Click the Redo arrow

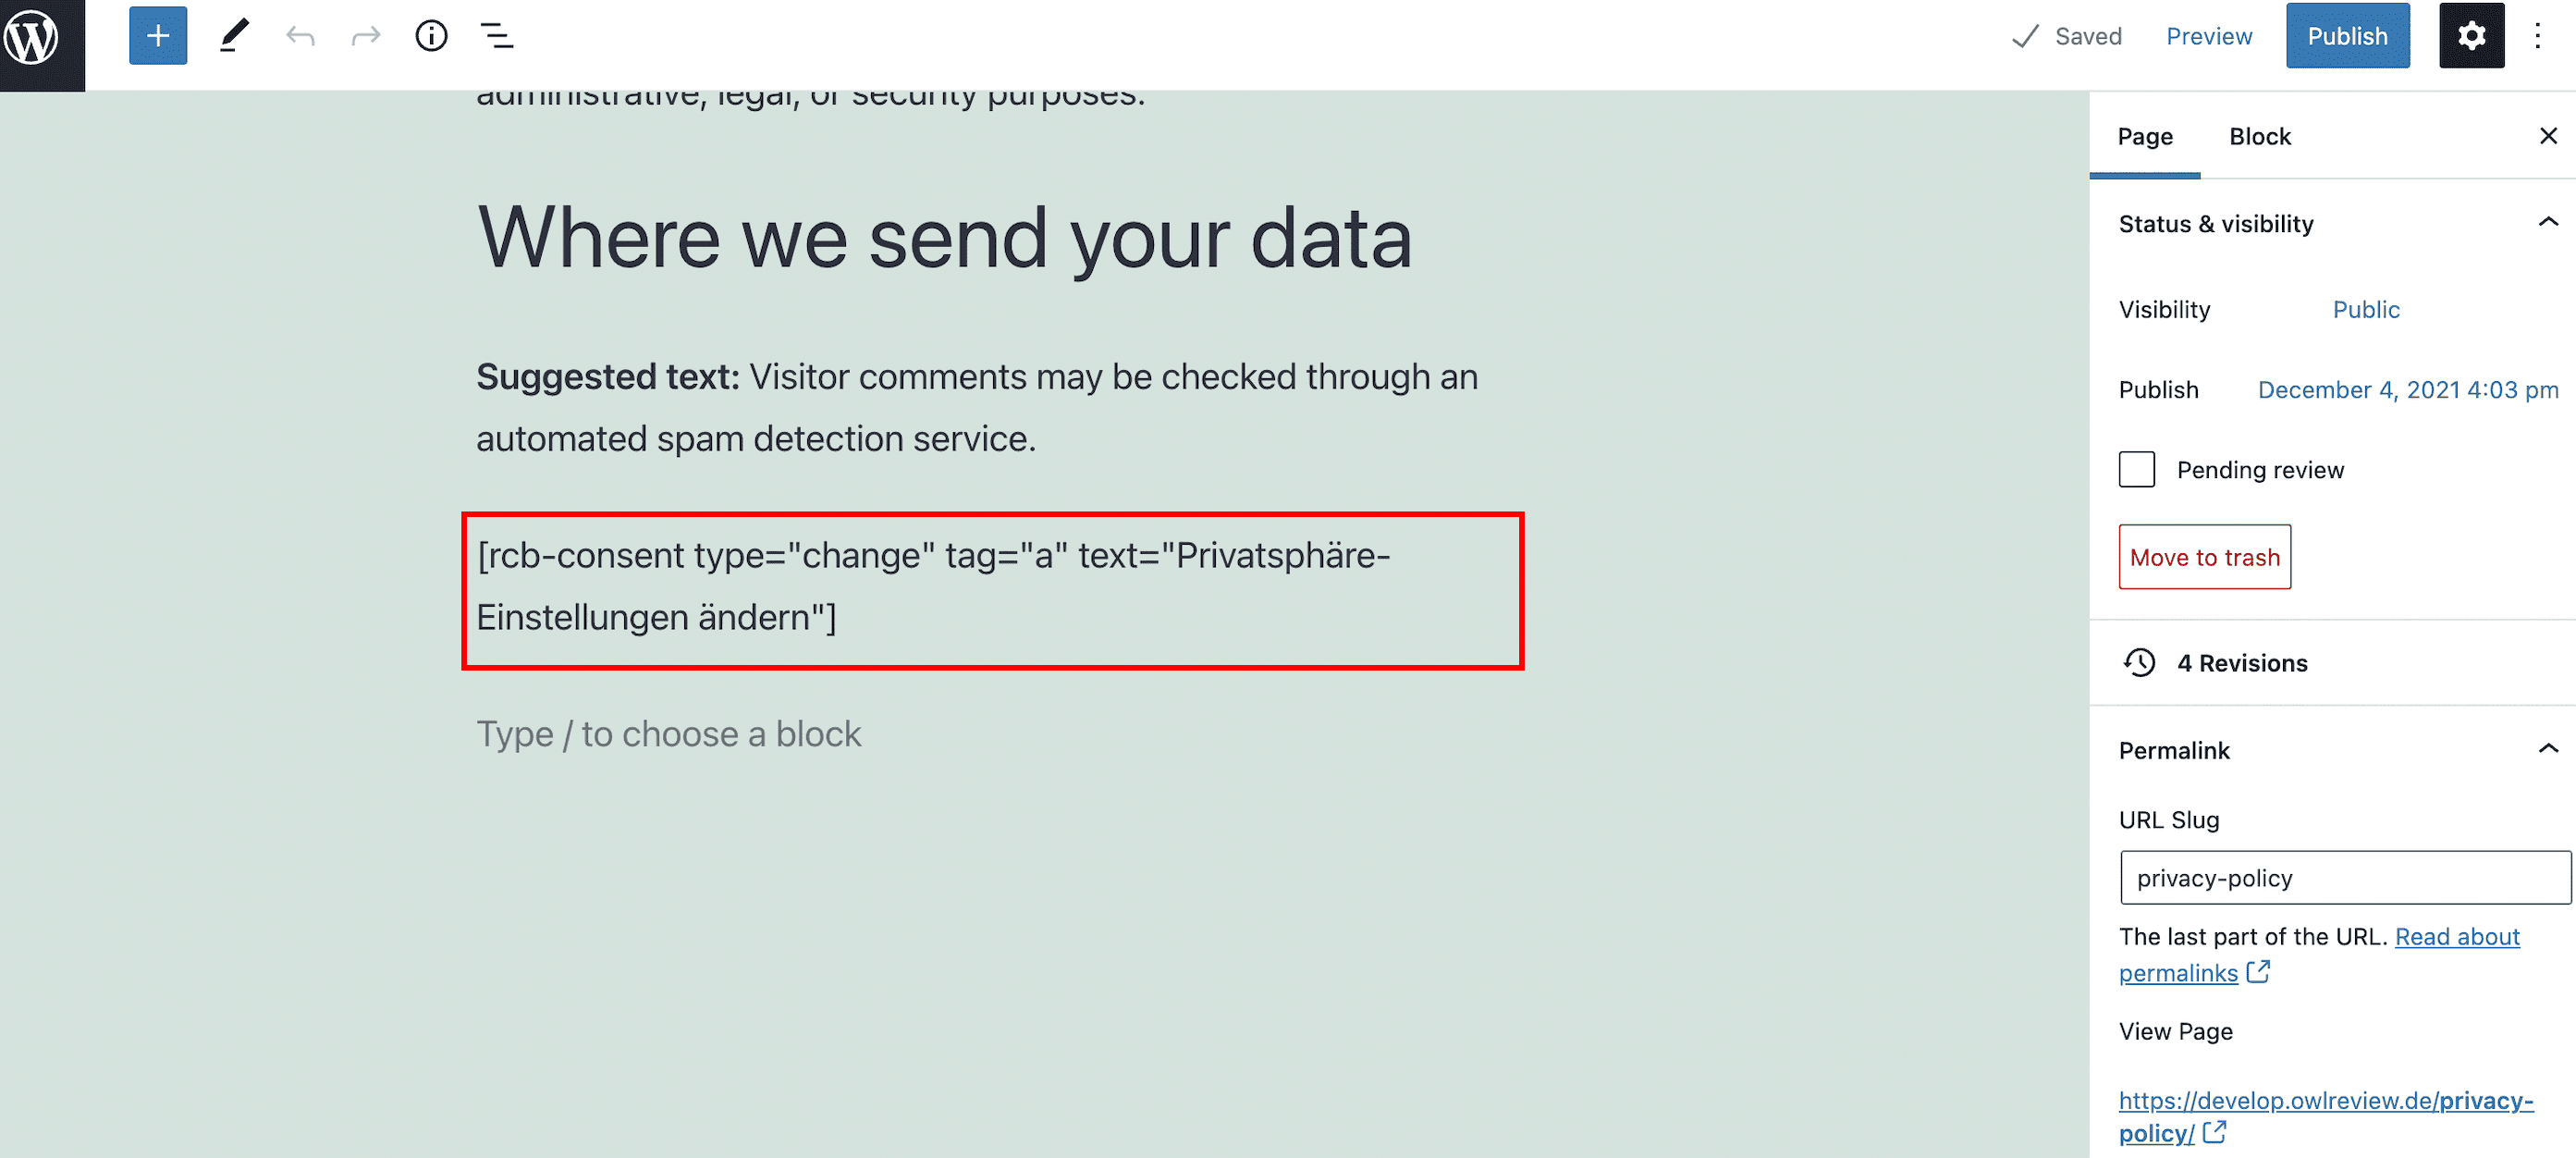click(x=366, y=37)
